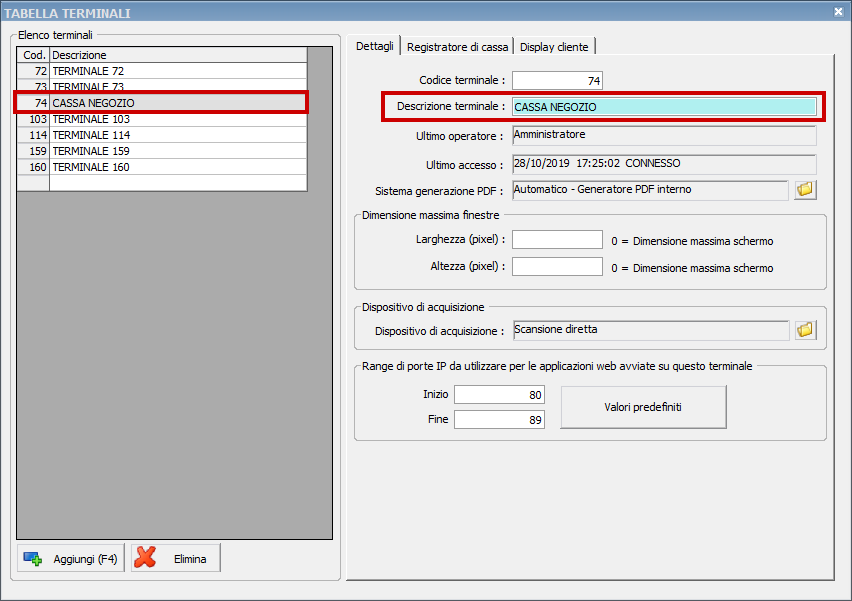Click the Inizio port field

[x=499, y=395]
